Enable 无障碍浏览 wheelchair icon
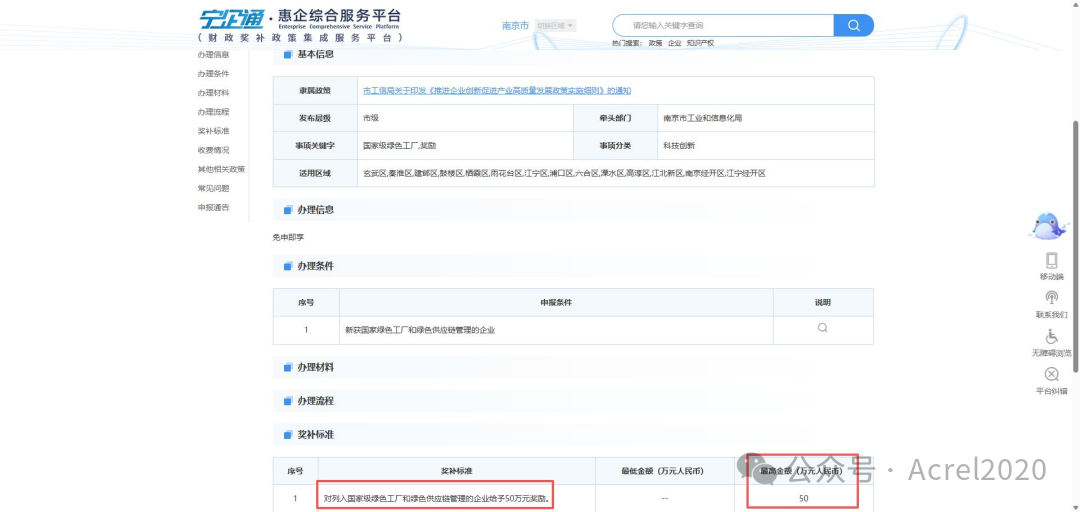Screen dimensions: 1080x512 1051,336
